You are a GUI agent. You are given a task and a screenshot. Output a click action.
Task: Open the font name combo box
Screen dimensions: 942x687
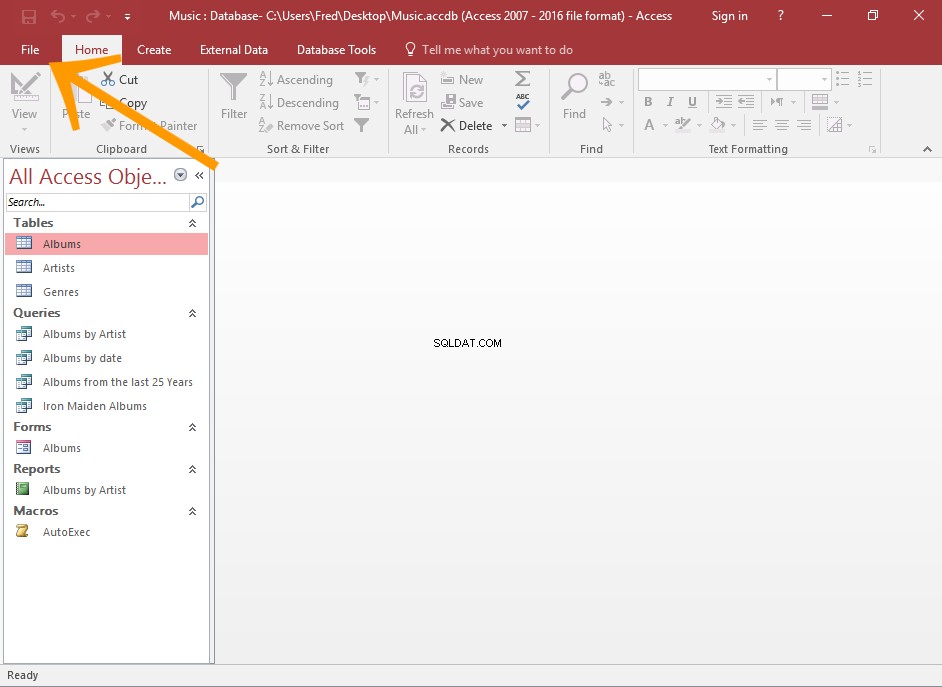(x=707, y=79)
